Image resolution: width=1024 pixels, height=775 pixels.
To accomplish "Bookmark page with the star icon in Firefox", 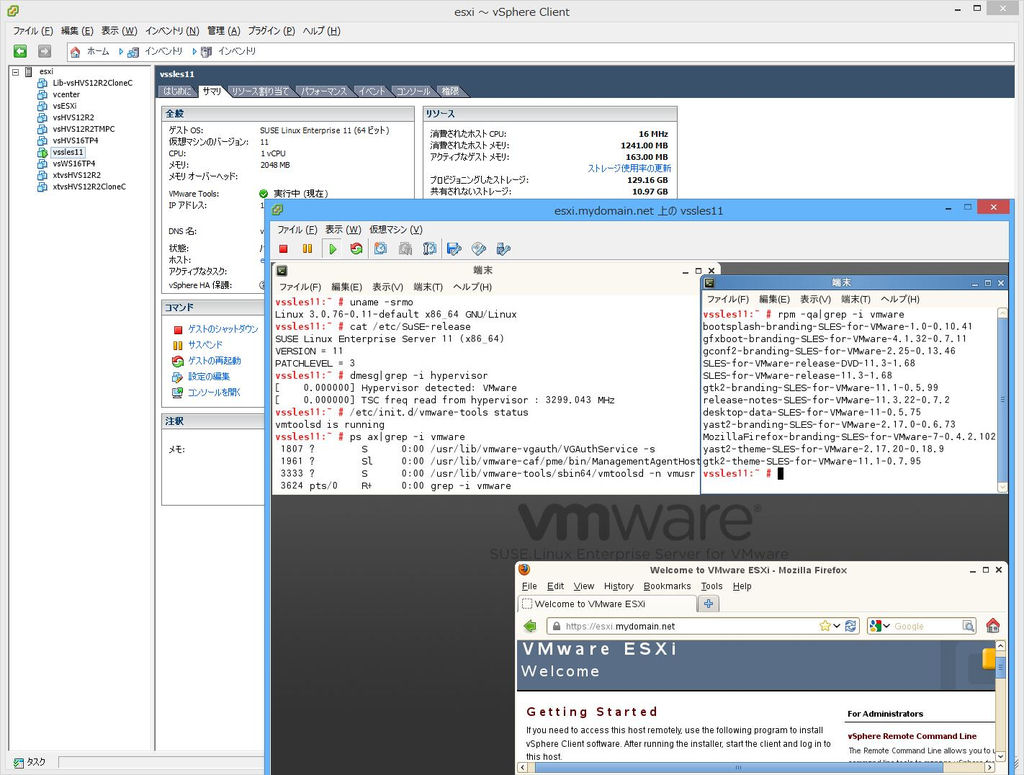I will coord(825,625).
